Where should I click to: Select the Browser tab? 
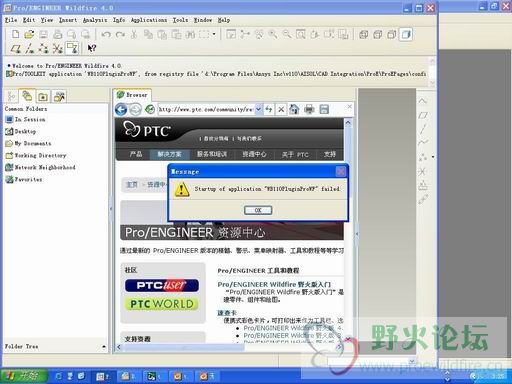tap(132, 95)
